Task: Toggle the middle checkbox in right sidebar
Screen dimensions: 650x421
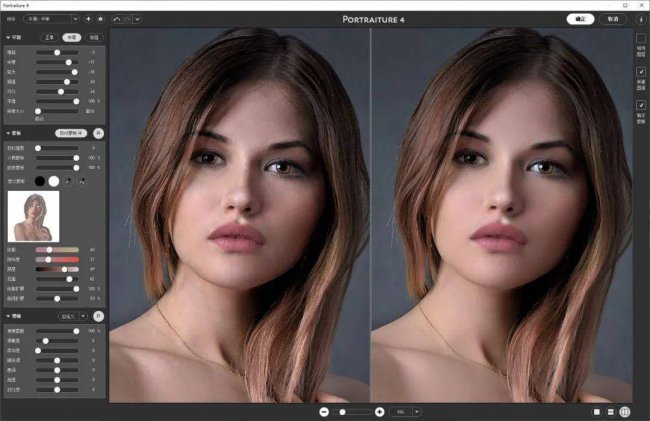Action: point(641,72)
